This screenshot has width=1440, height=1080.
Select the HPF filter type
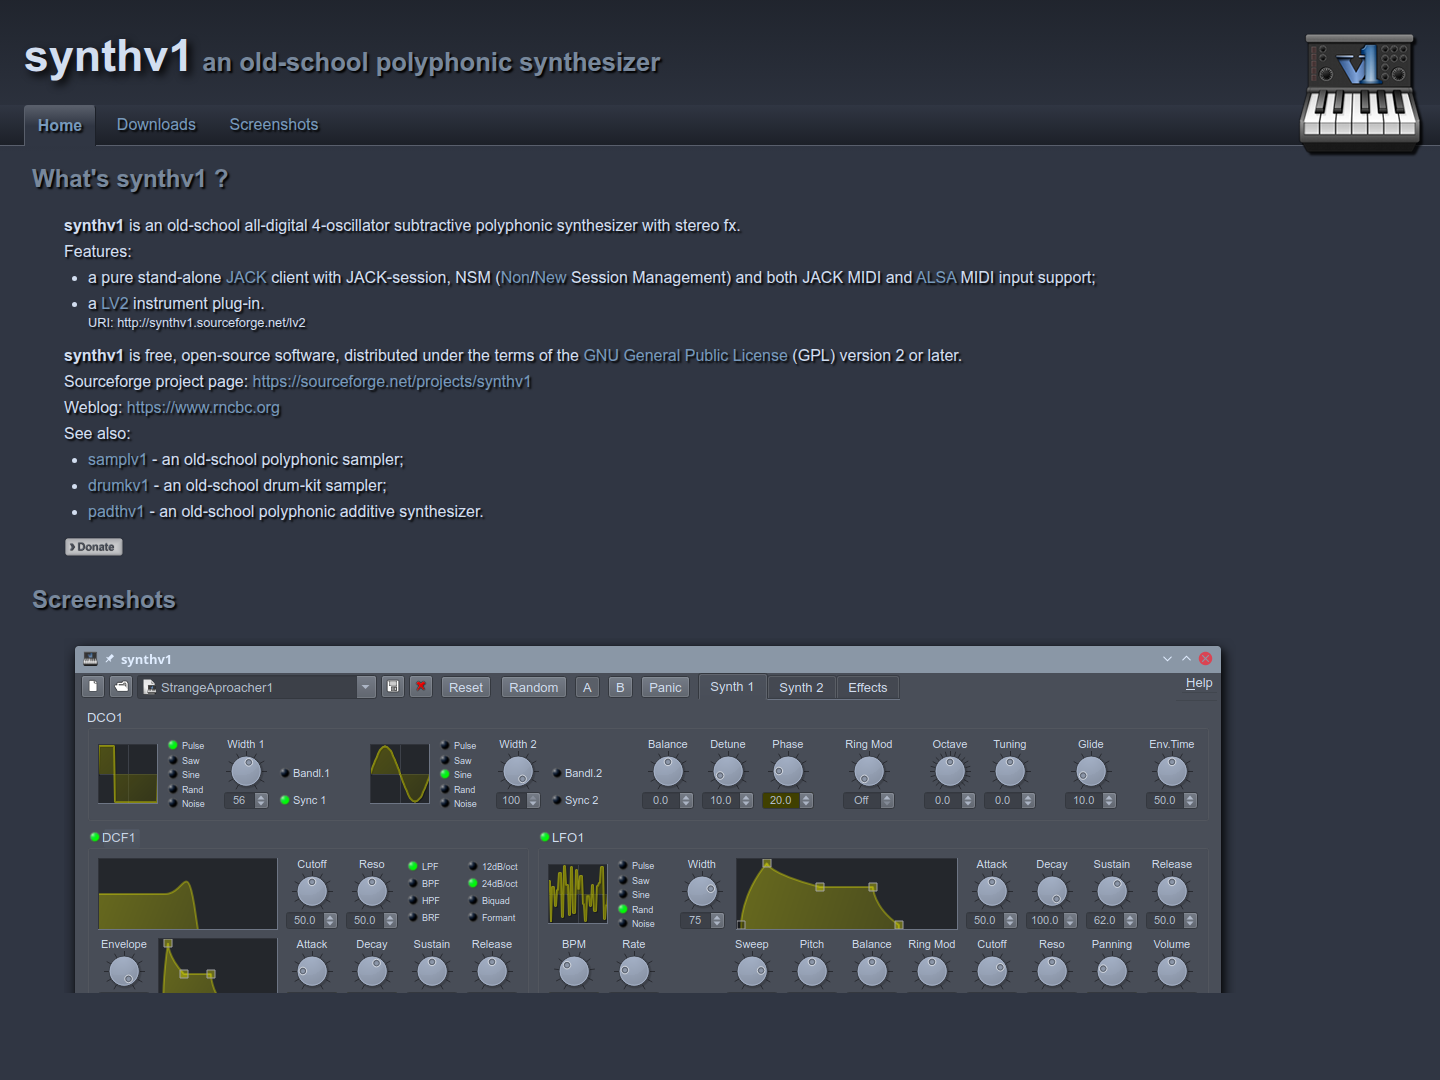424,900
